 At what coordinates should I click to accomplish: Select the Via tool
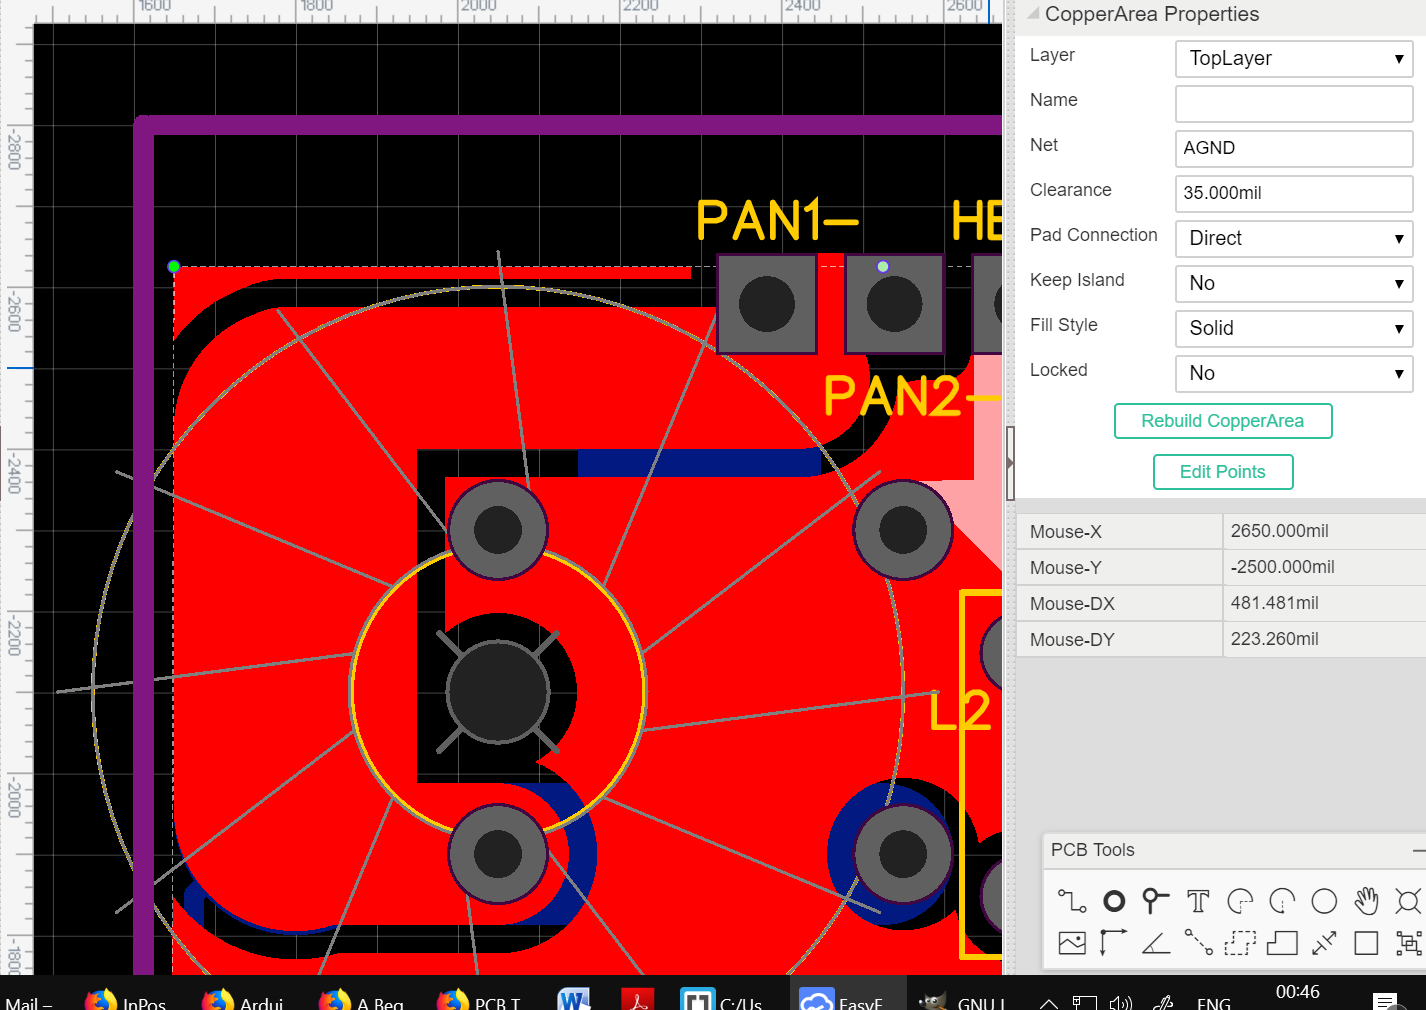click(1156, 901)
